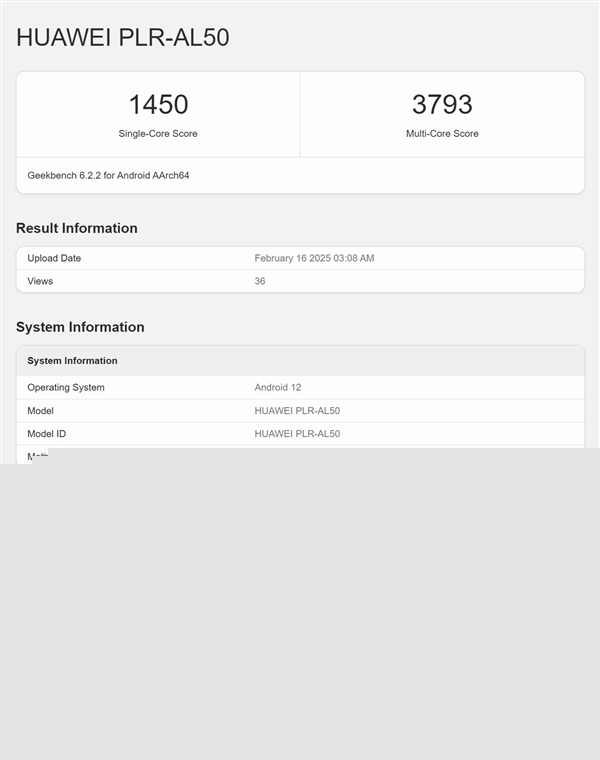
Task: Select the single-core score value 1450
Action: coord(158,104)
